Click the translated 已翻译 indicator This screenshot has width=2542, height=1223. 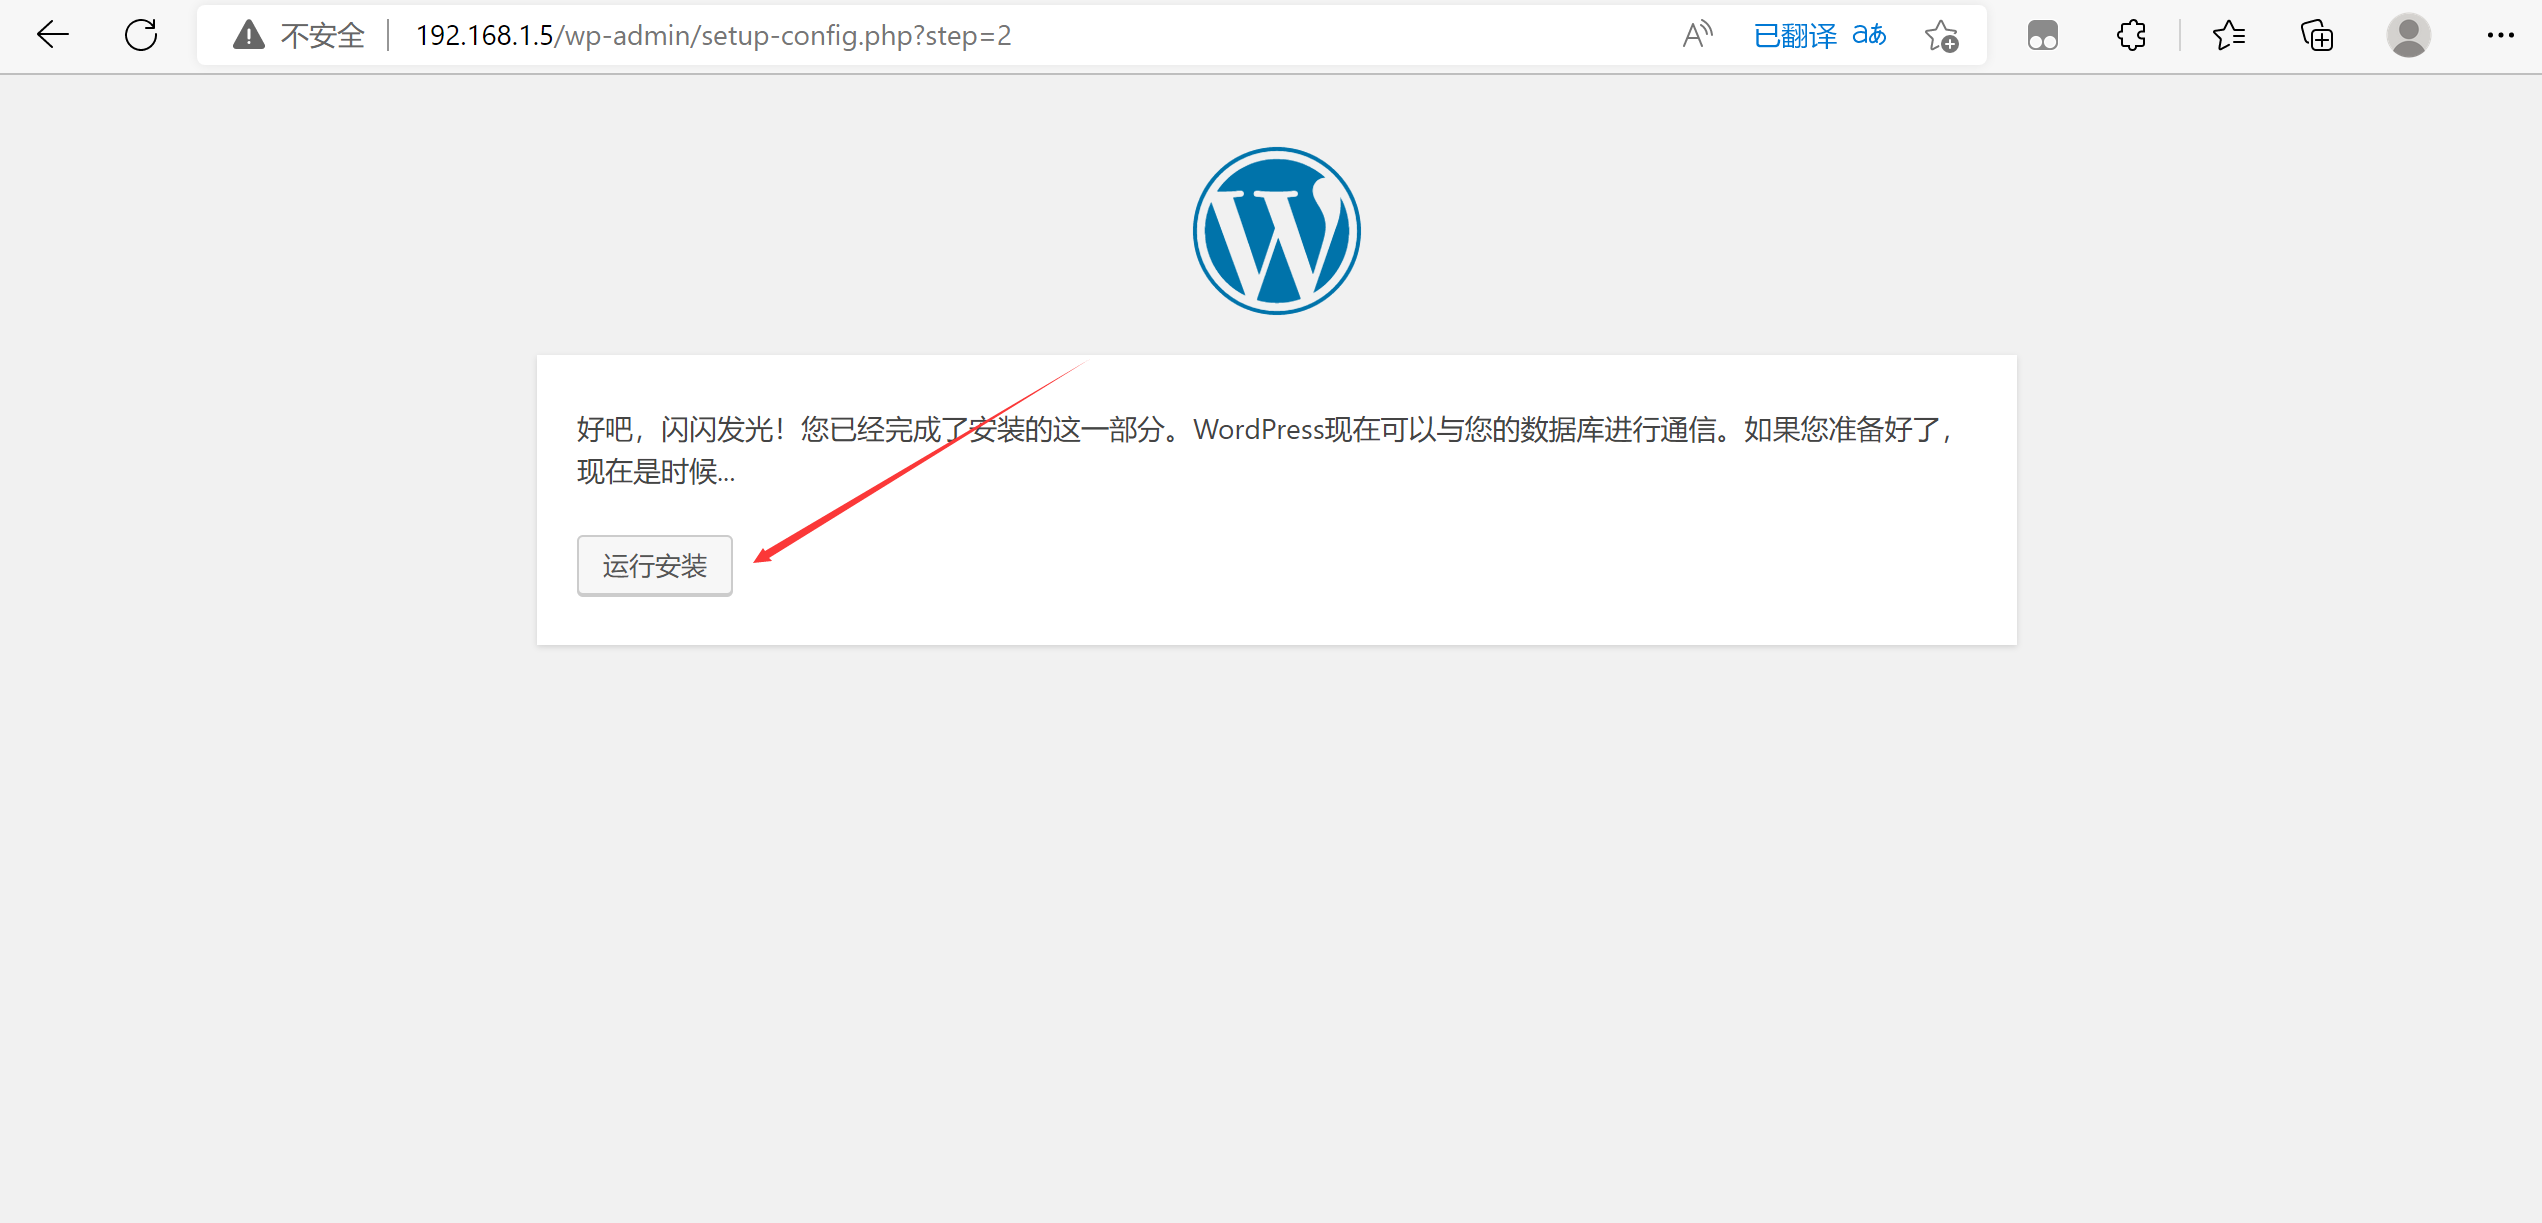click(1795, 35)
